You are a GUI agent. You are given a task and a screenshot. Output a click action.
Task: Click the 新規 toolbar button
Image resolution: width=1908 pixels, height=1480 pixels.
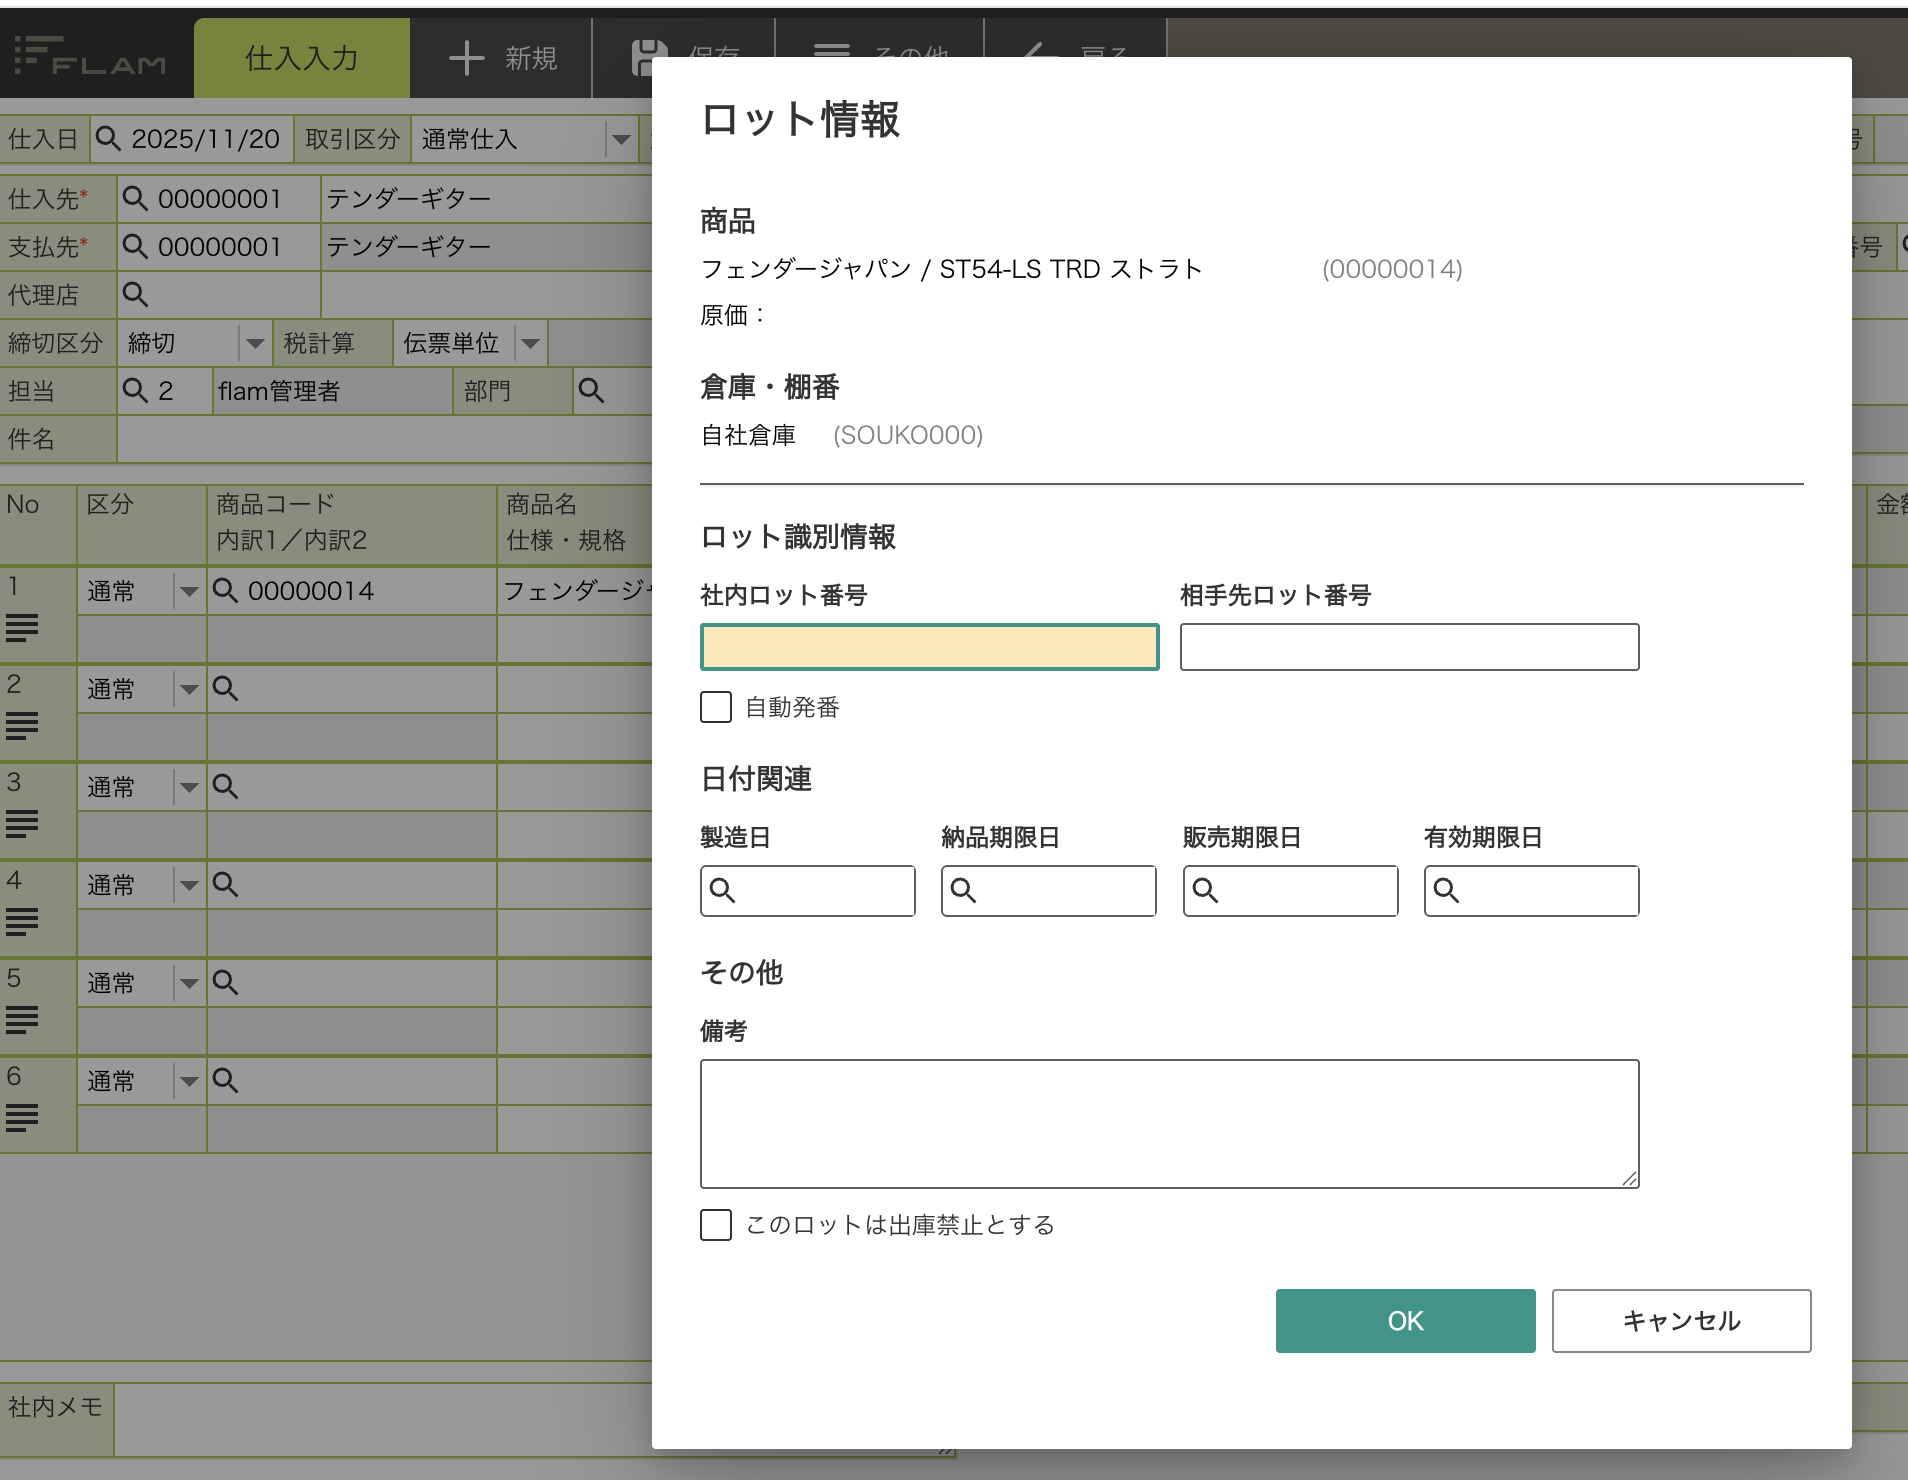tap(502, 58)
